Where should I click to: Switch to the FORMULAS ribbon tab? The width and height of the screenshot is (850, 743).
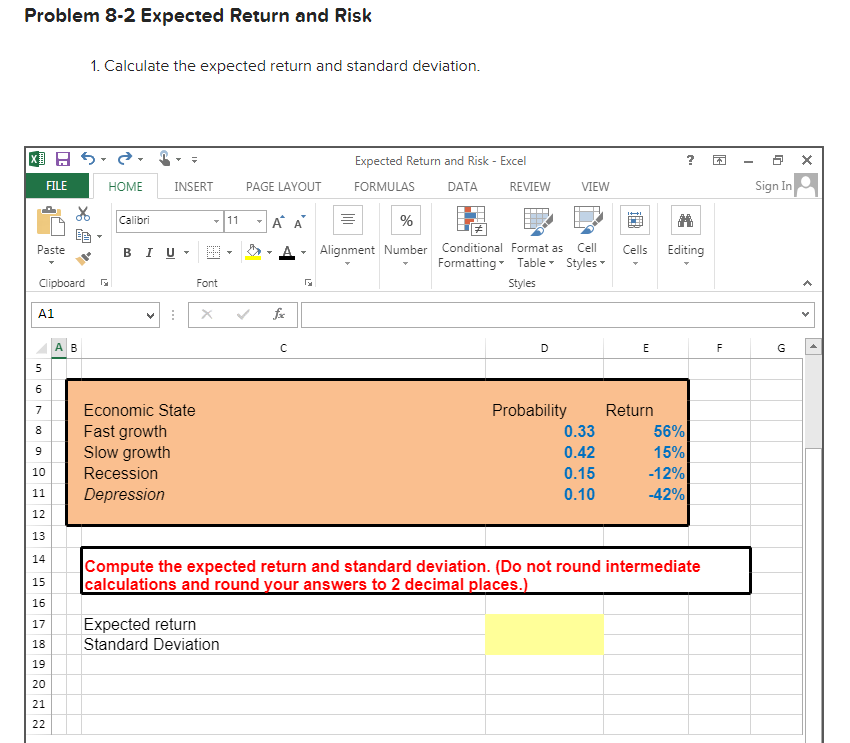(384, 187)
